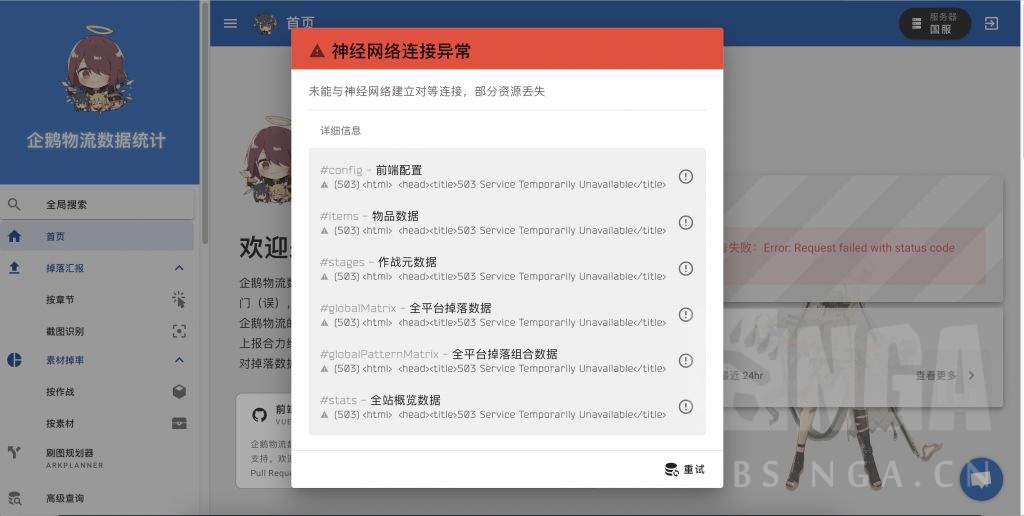Click info icon for #globalPatternMatrix row
Viewport: 1024px width, 516px height.
point(685,361)
